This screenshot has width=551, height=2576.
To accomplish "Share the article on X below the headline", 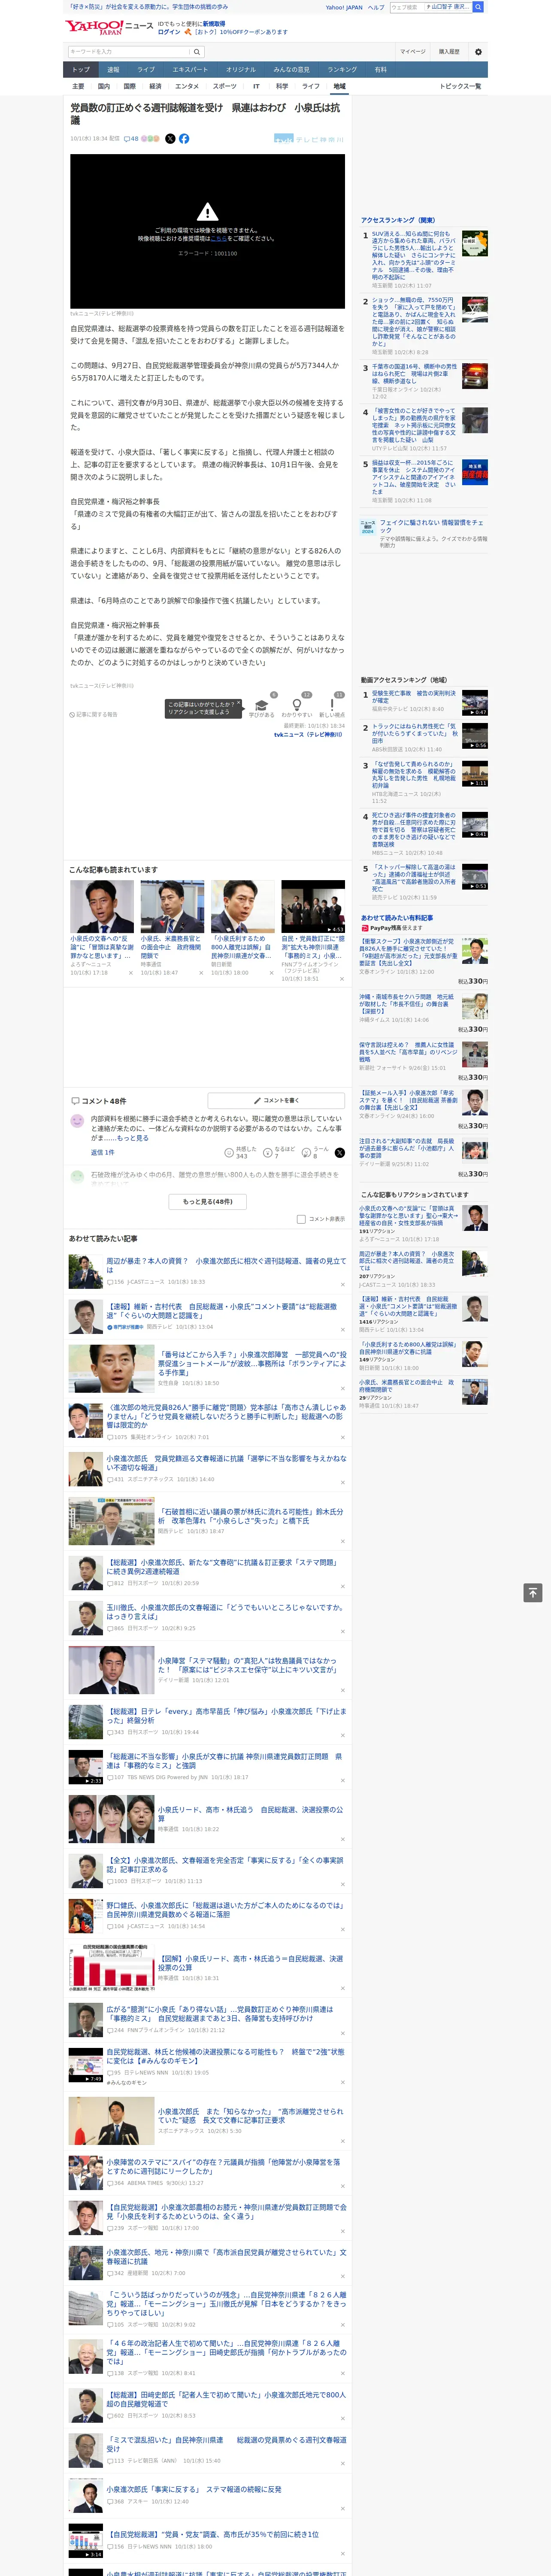I will 170,139.
